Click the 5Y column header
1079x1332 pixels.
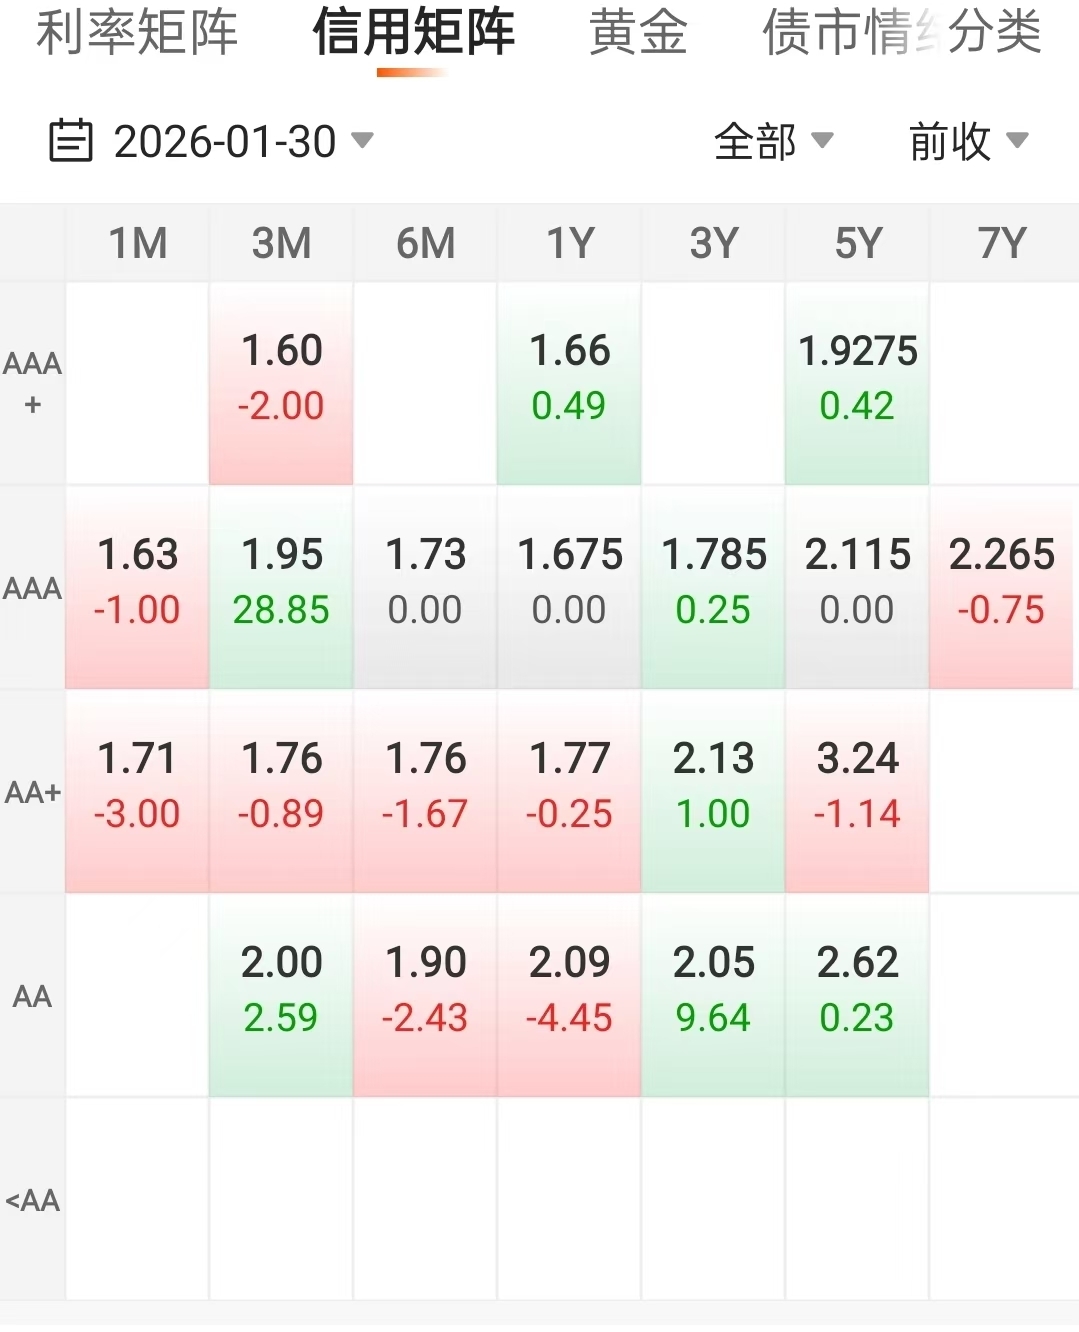858,243
